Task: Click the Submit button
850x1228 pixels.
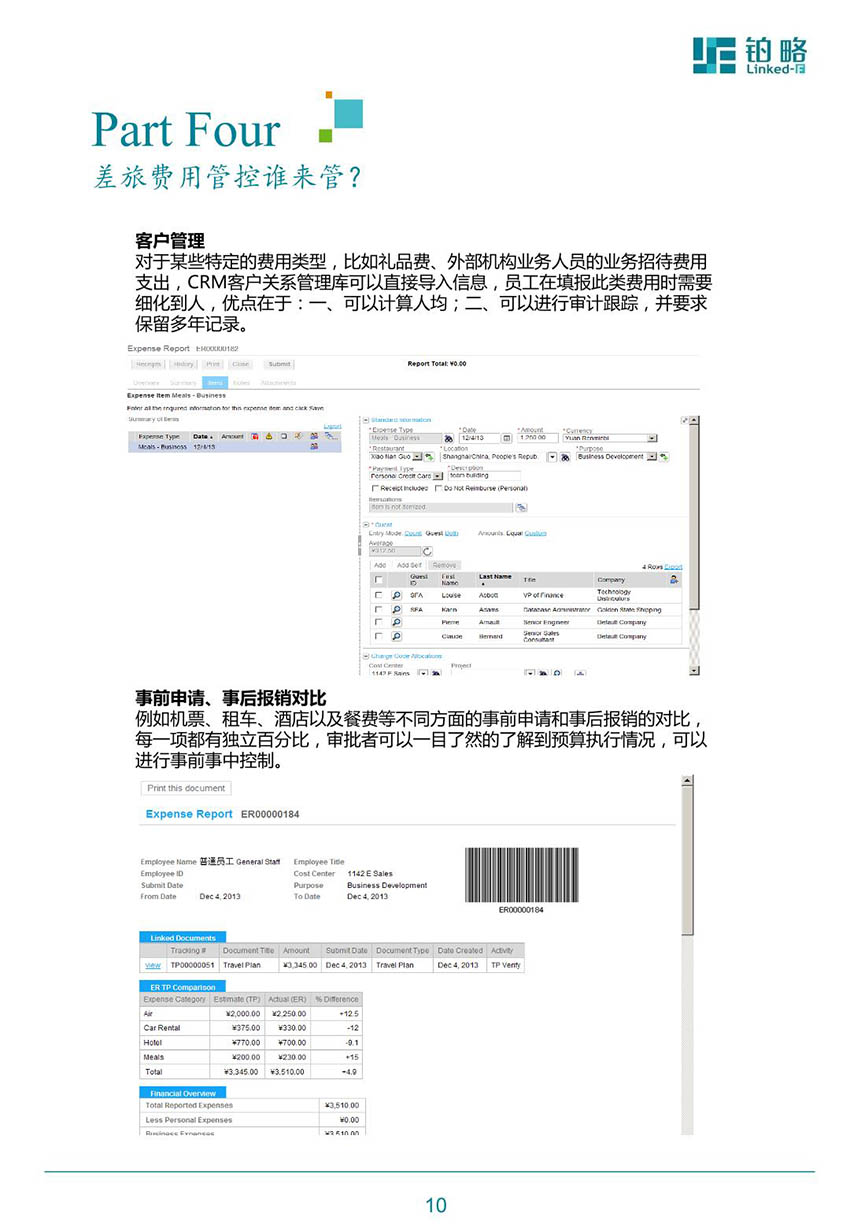Action: click(279, 364)
